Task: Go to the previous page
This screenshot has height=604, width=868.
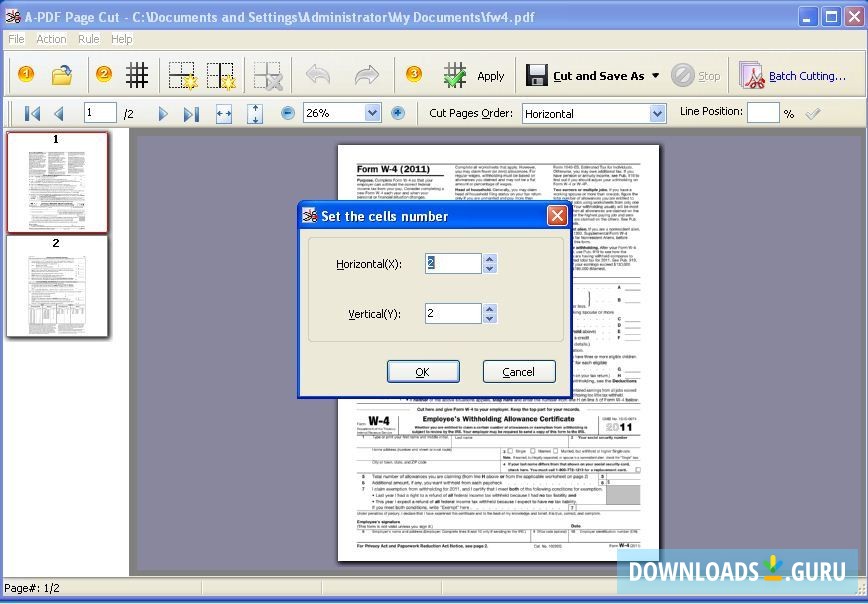Action: [x=59, y=114]
